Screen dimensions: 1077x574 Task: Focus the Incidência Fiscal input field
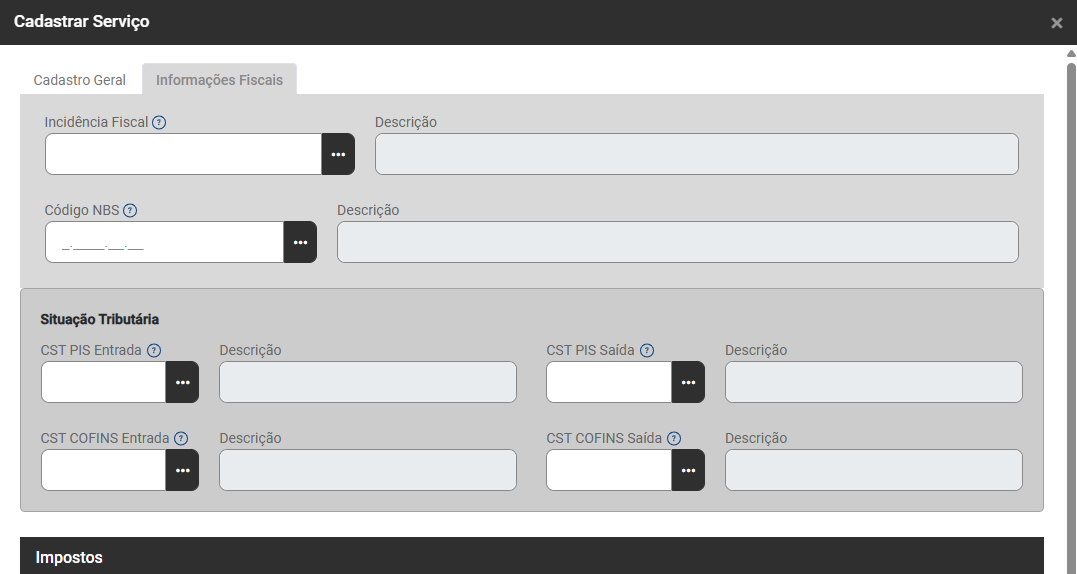pos(183,154)
